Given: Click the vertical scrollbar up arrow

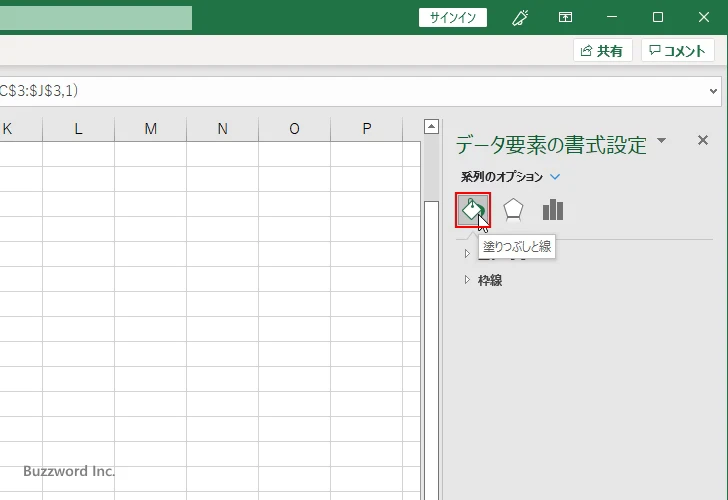Looking at the screenshot, I should click(431, 126).
